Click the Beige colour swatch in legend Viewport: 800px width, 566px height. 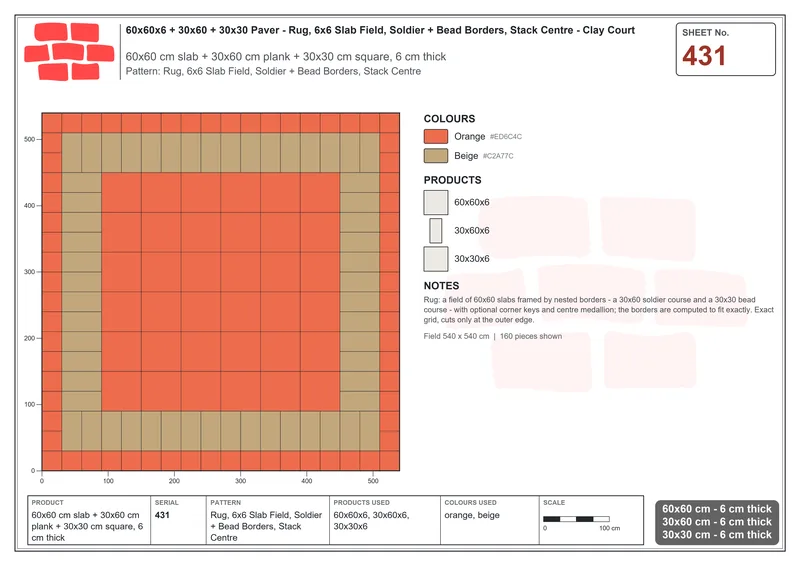(x=436, y=156)
